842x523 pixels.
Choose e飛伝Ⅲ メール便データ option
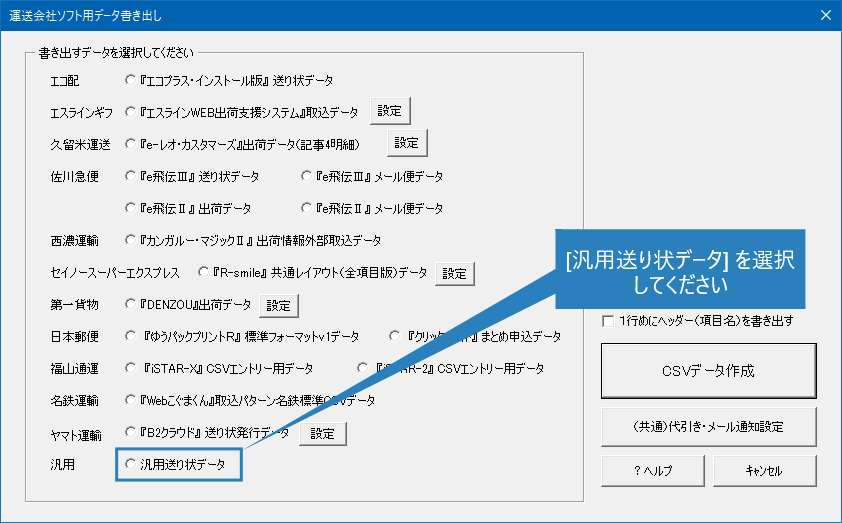[306, 176]
